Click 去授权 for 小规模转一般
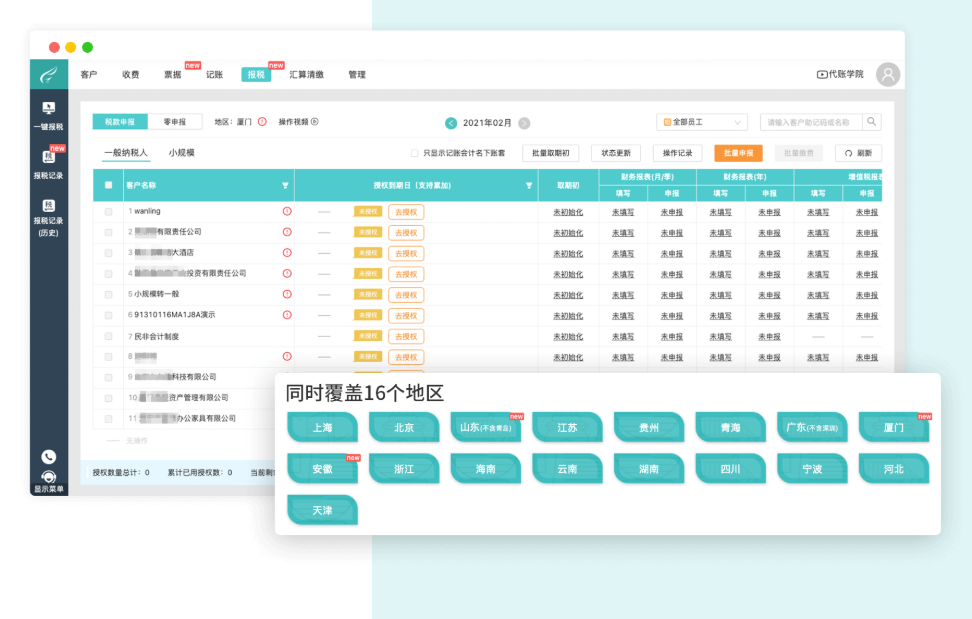This screenshot has width=972, height=619. (x=406, y=295)
